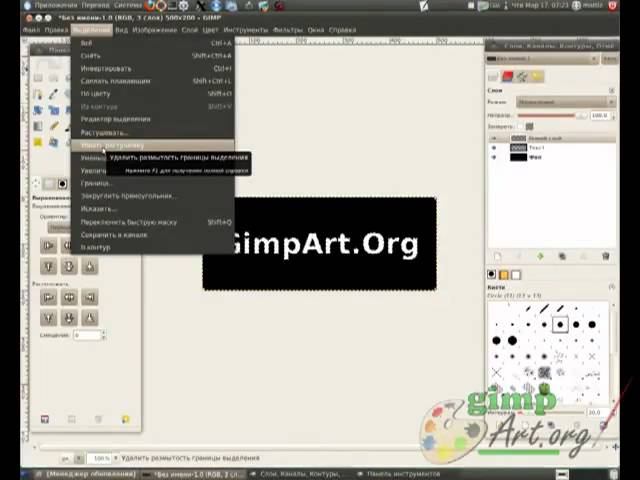Click the Смещение offset input field

point(87,335)
